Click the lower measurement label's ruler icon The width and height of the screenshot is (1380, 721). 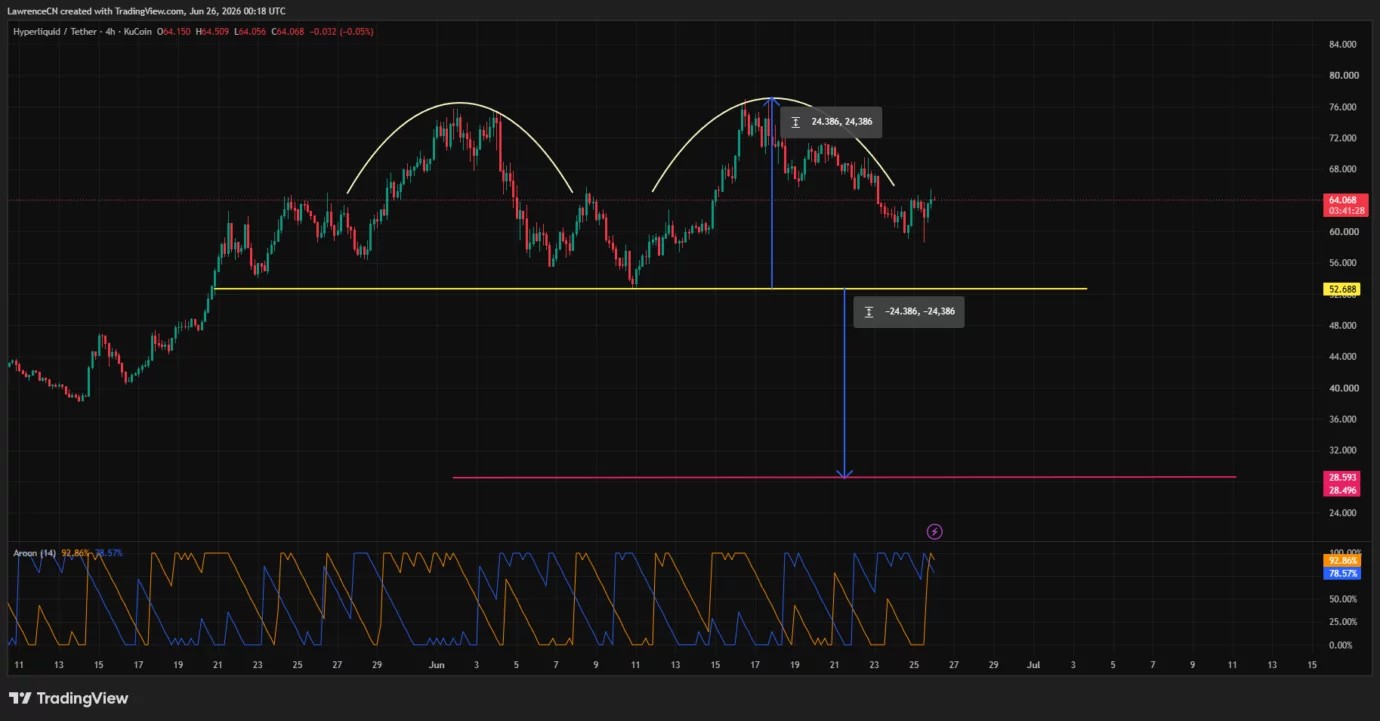coord(870,311)
